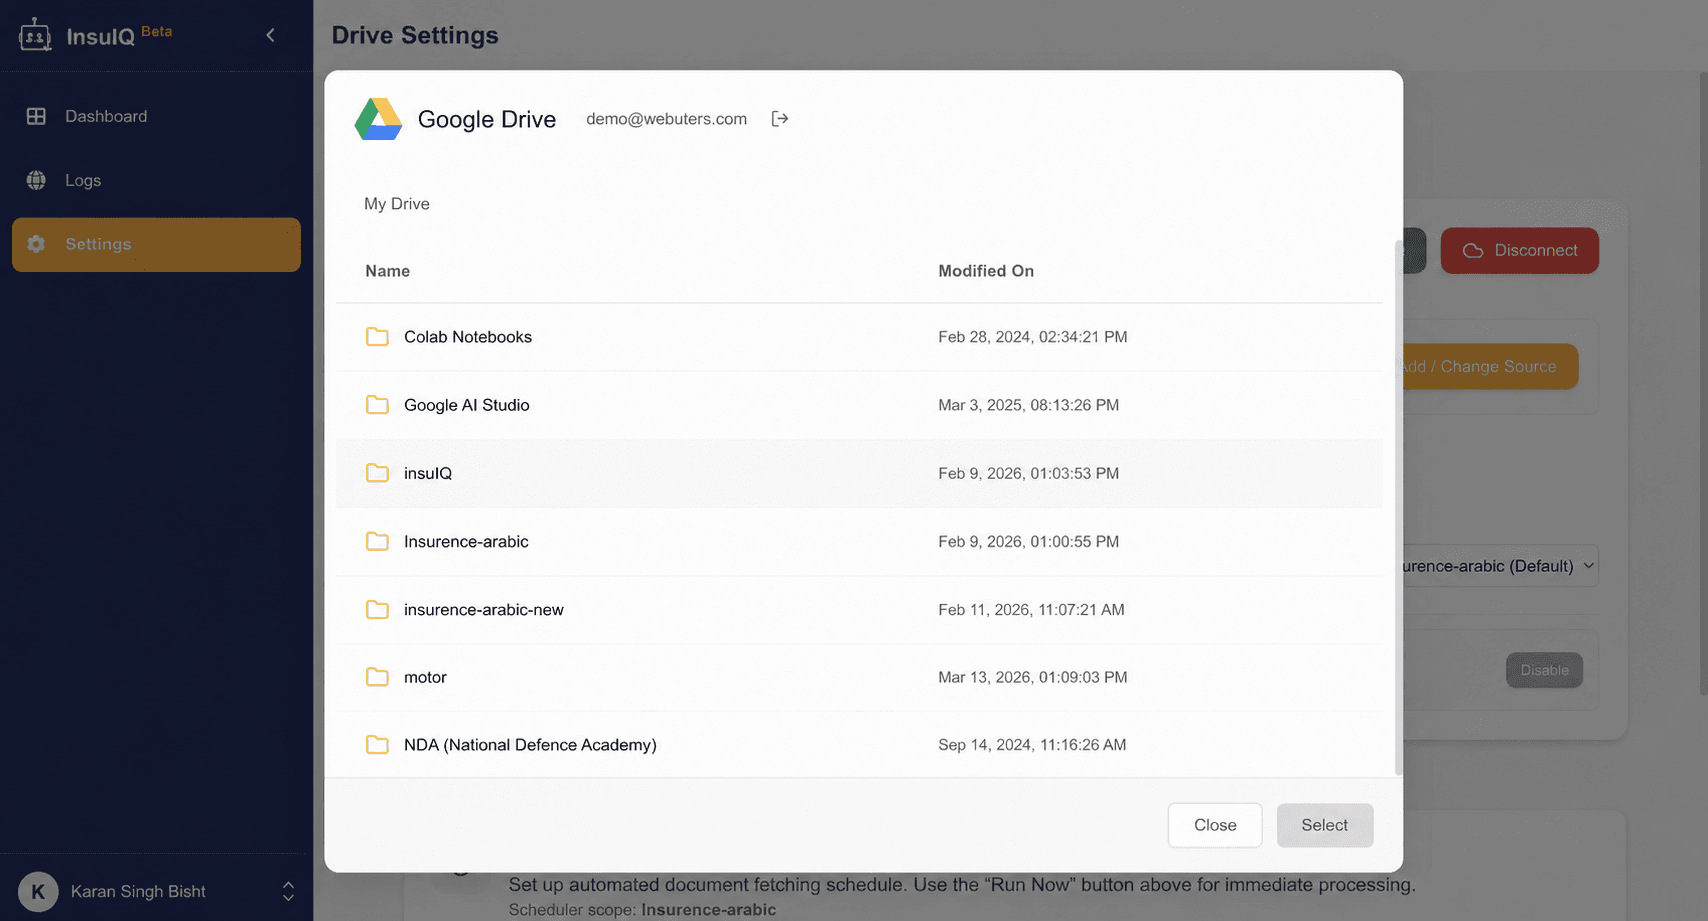Click the date Mar 3, 2025, 08:13:26 PM
Image resolution: width=1708 pixels, height=921 pixels.
(1029, 405)
